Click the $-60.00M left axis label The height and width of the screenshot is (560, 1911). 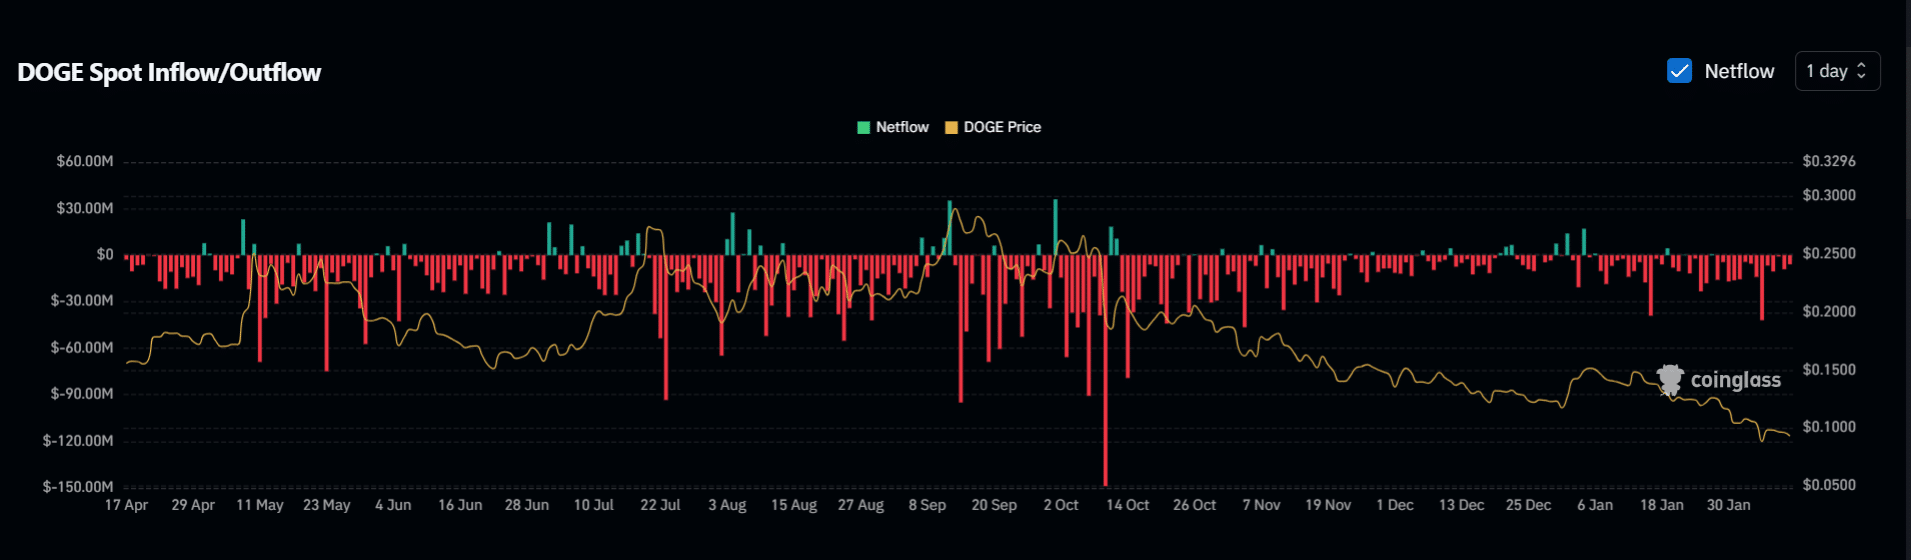pos(82,347)
